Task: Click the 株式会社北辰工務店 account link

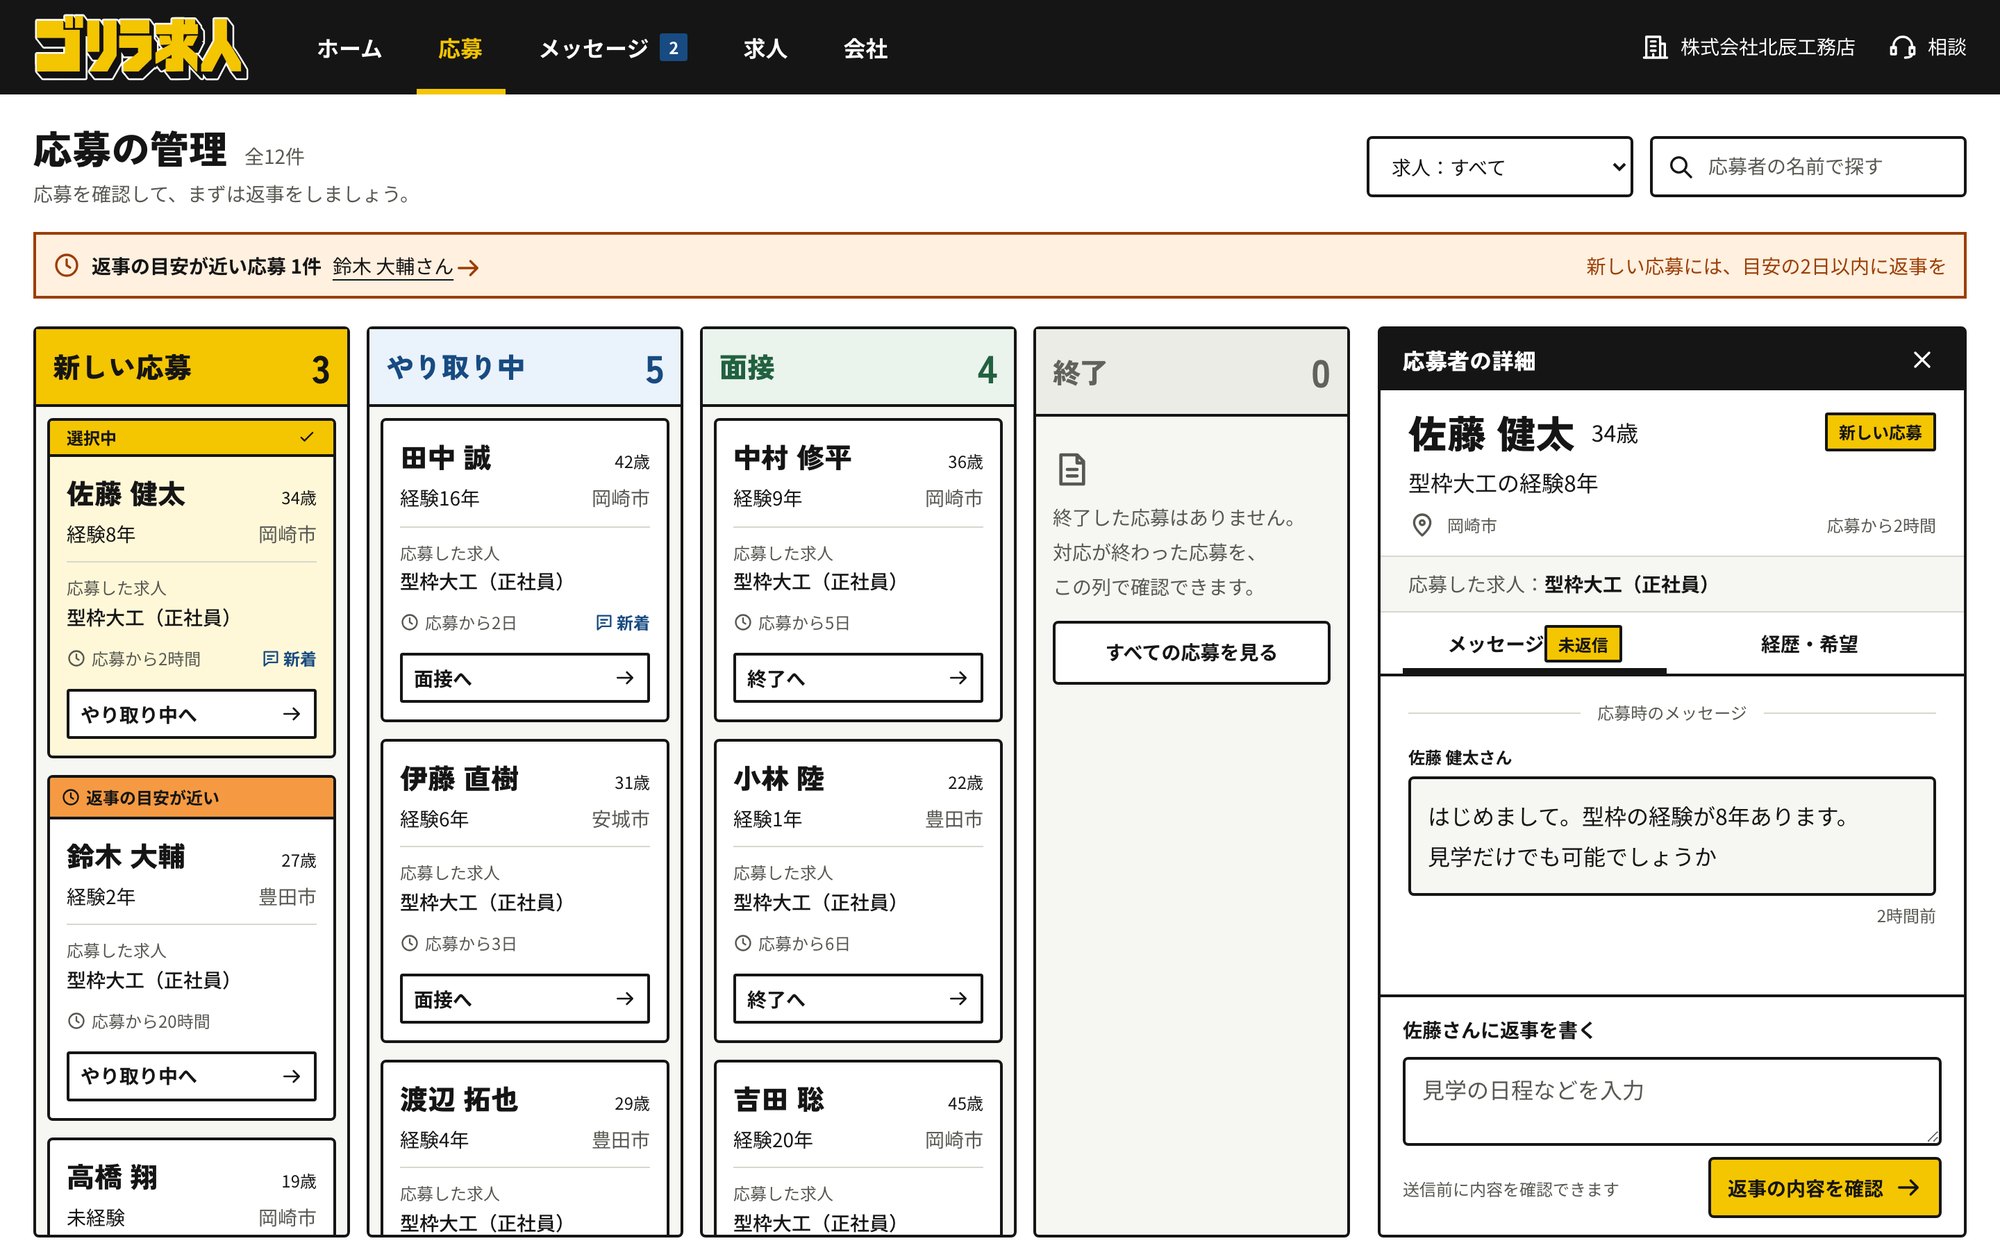Action: pos(1749,47)
